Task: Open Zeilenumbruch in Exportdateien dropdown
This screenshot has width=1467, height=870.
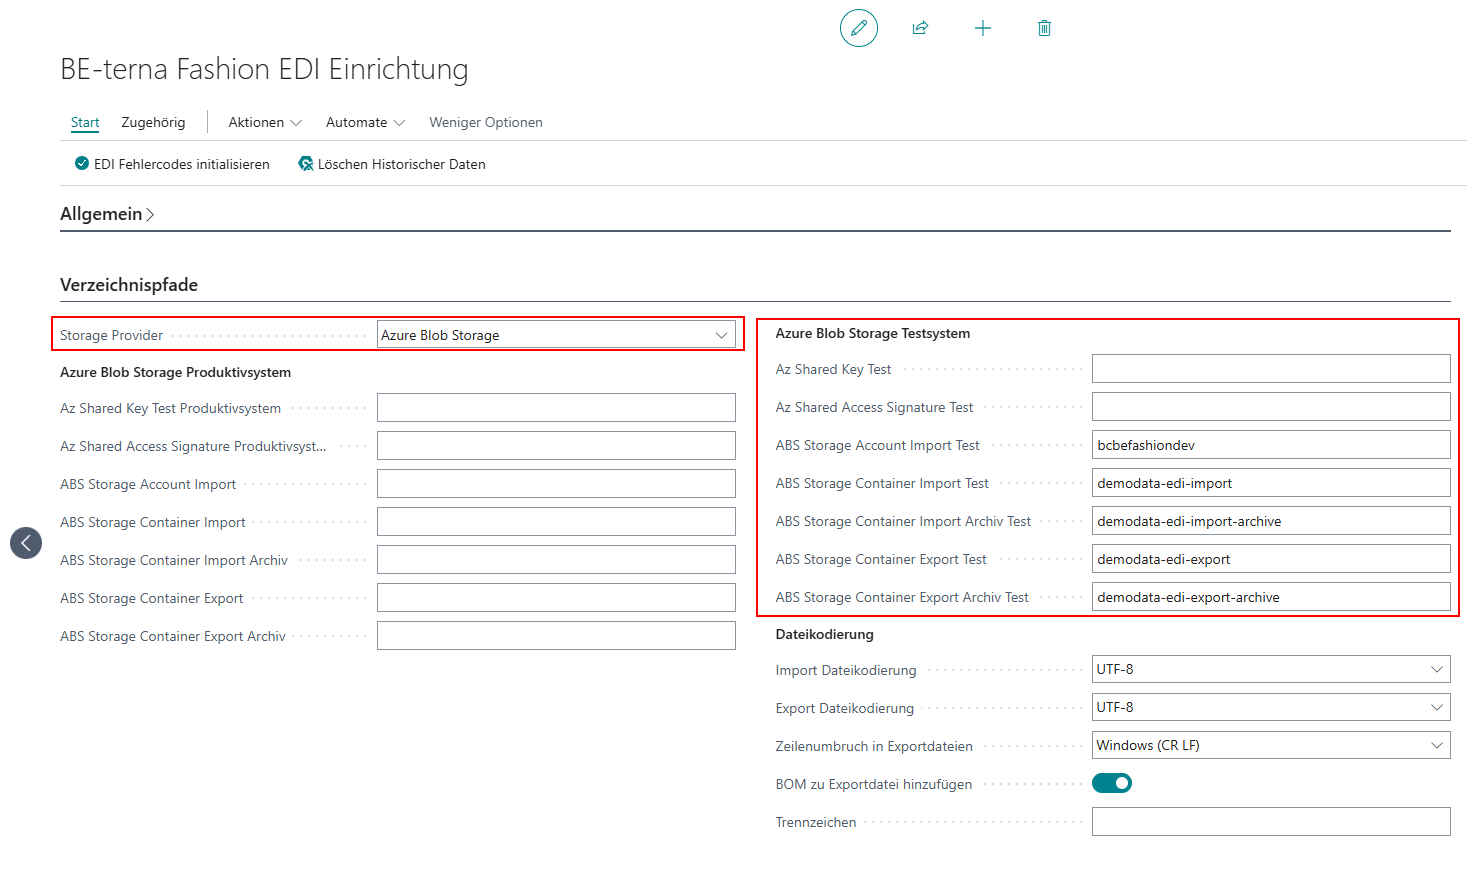Action: coord(1270,745)
